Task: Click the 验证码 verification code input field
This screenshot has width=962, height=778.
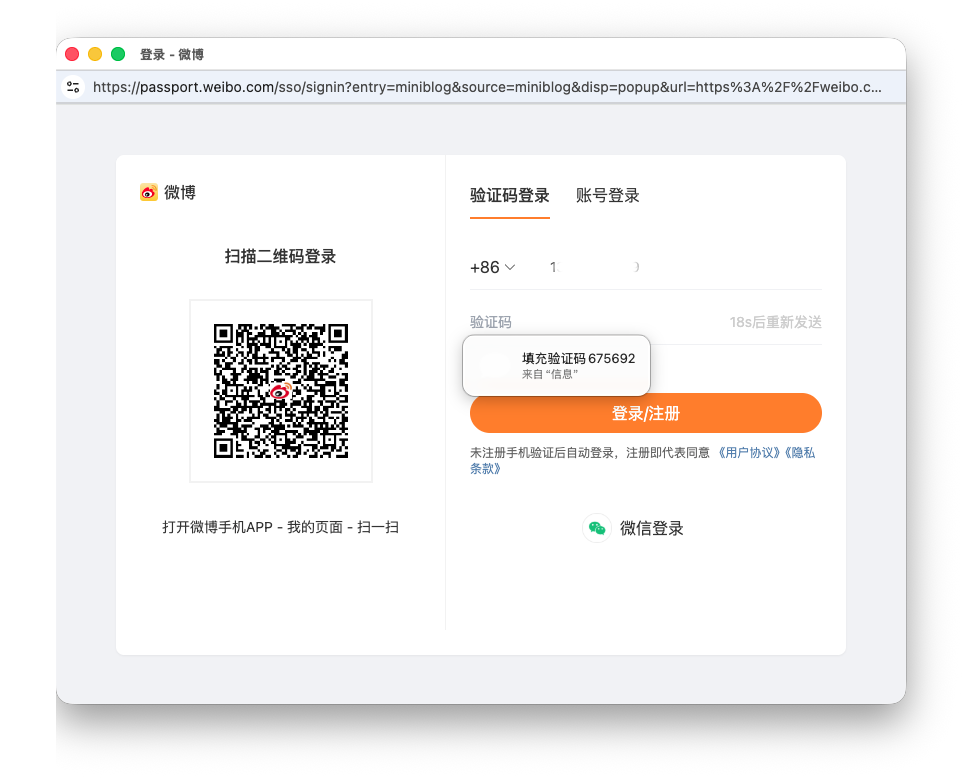Action: click(x=550, y=322)
